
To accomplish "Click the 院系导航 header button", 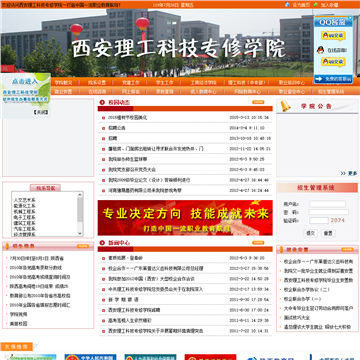I will coord(45,188).
